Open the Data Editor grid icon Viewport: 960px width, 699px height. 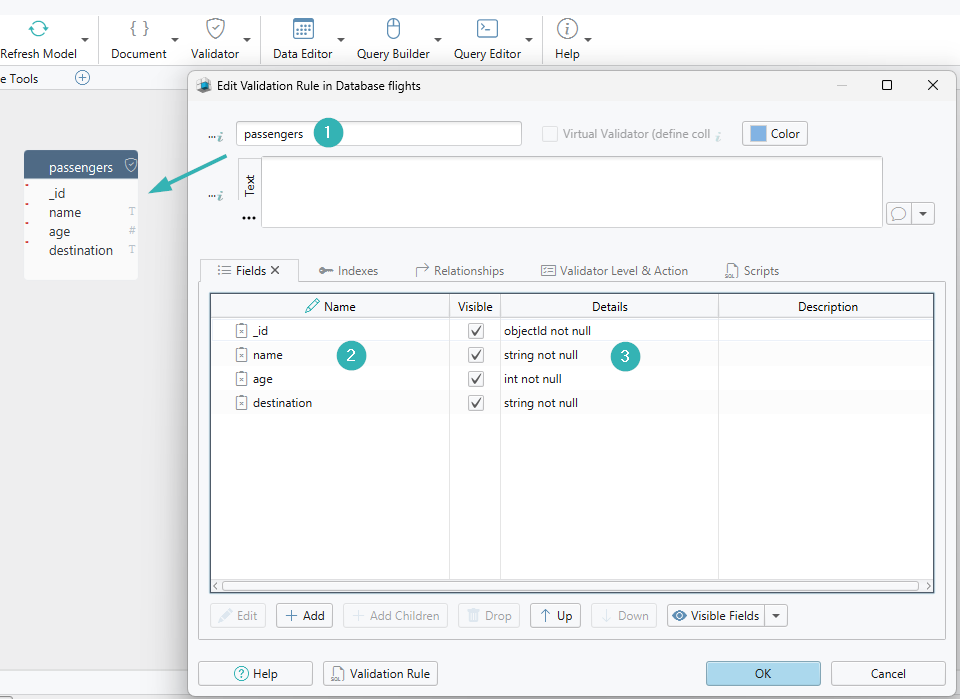pos(303,28)
